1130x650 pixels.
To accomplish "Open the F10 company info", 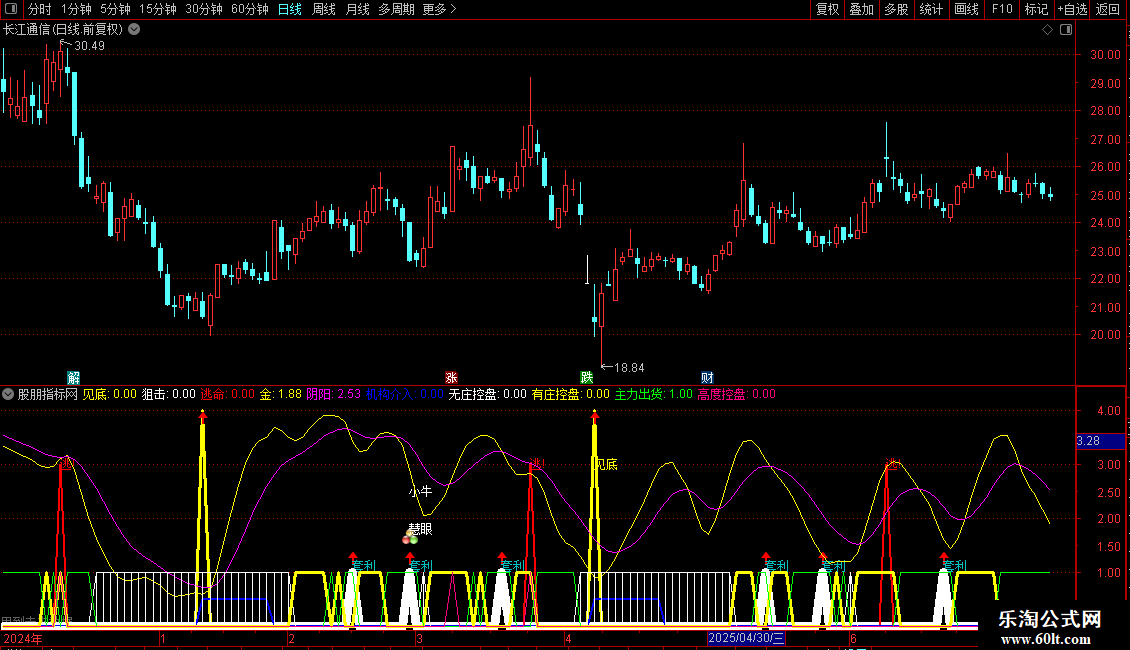I will tap(1002, 9).
